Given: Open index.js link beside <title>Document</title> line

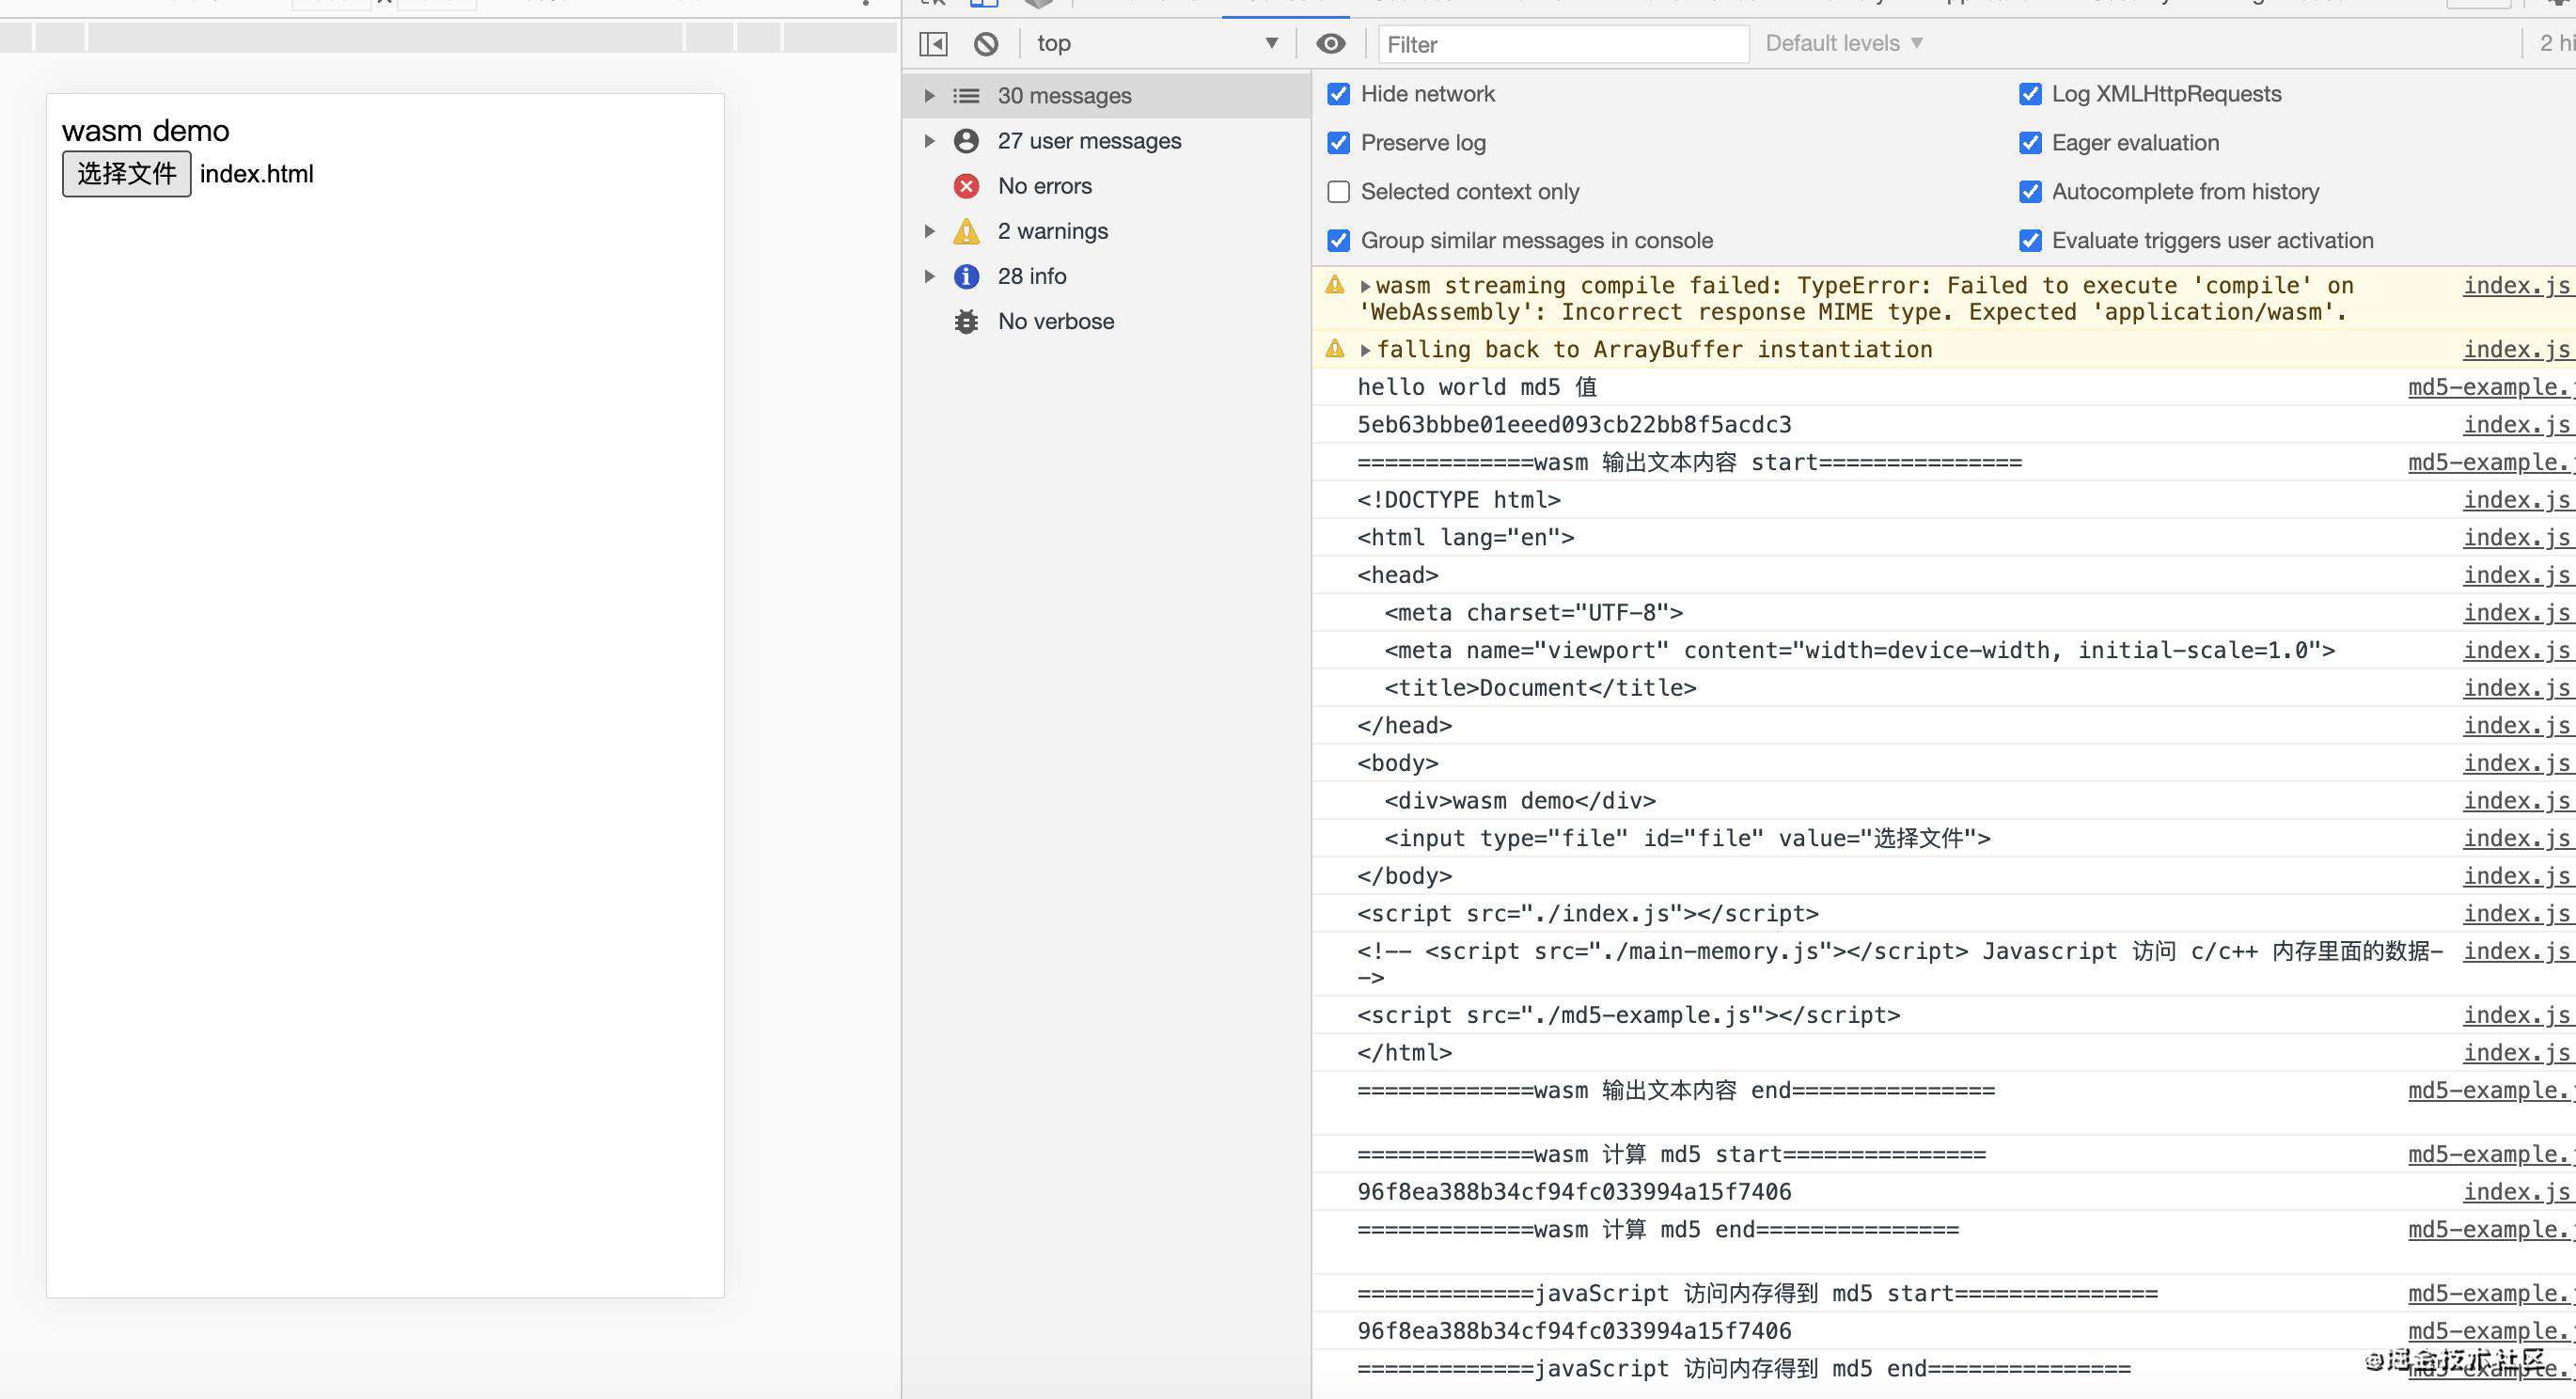Looking at the screenshot, I should point(2517,688).
